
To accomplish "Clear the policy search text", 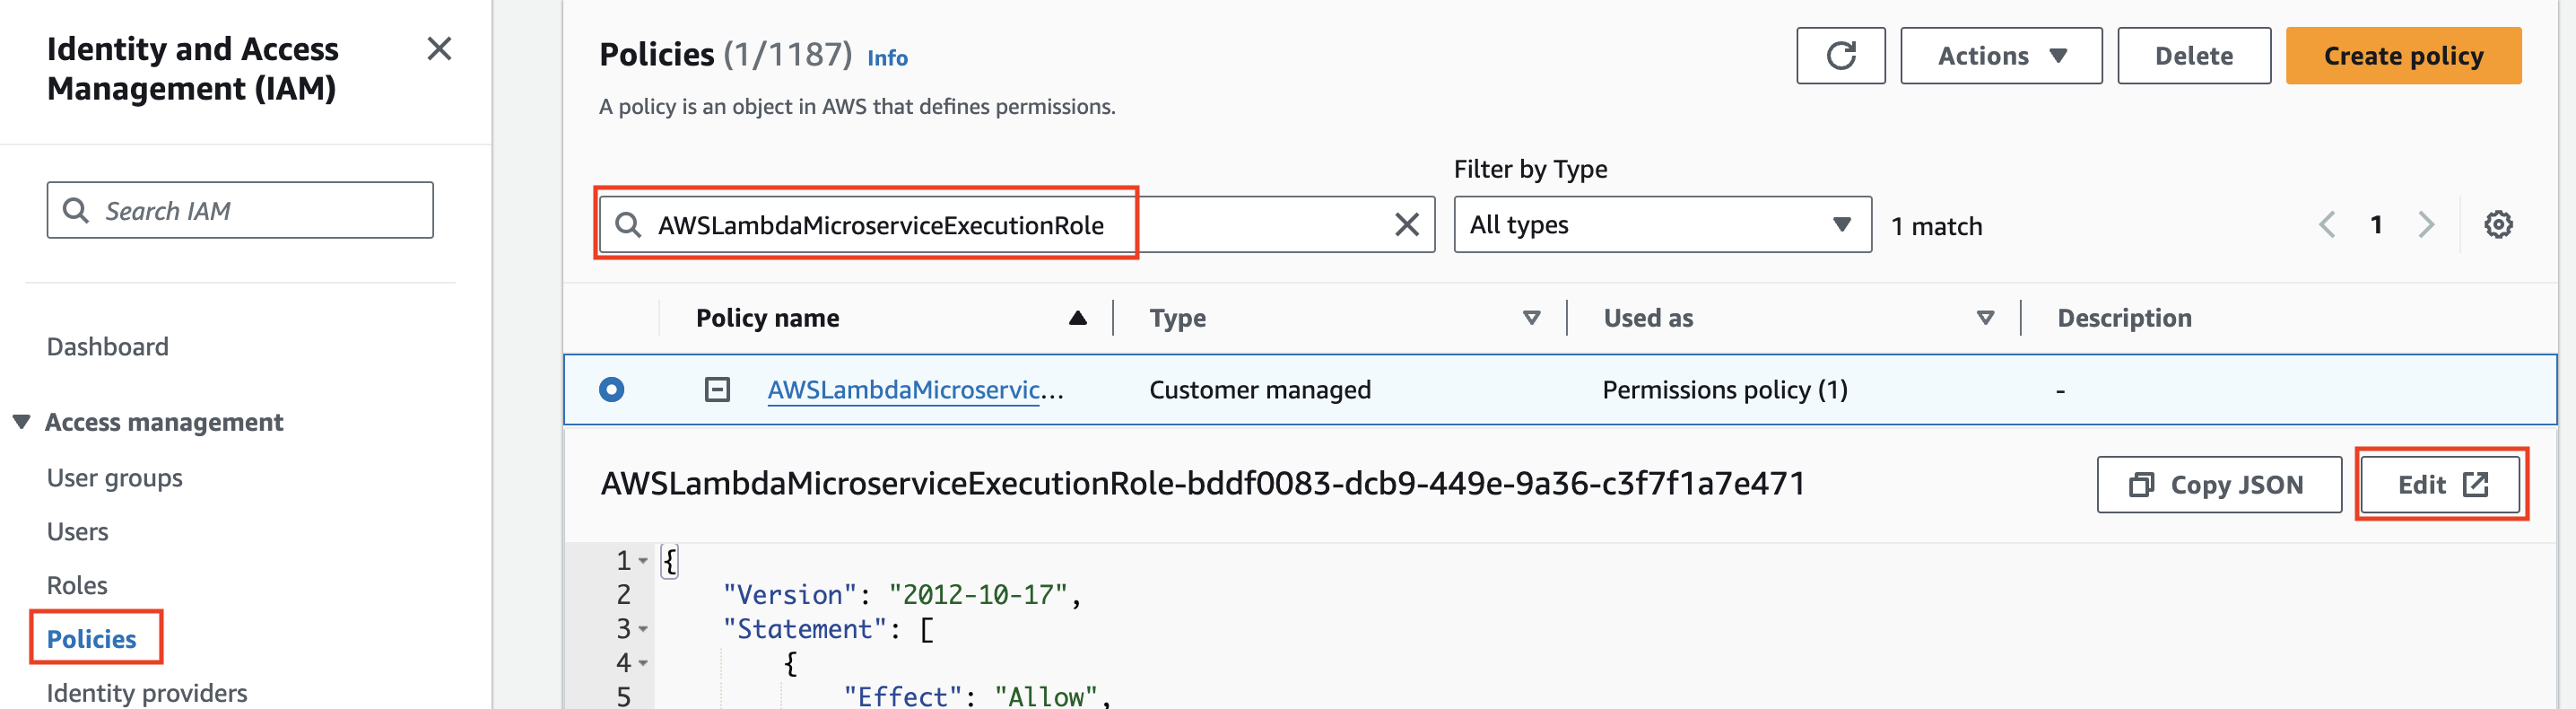I will coord(1406,224).
